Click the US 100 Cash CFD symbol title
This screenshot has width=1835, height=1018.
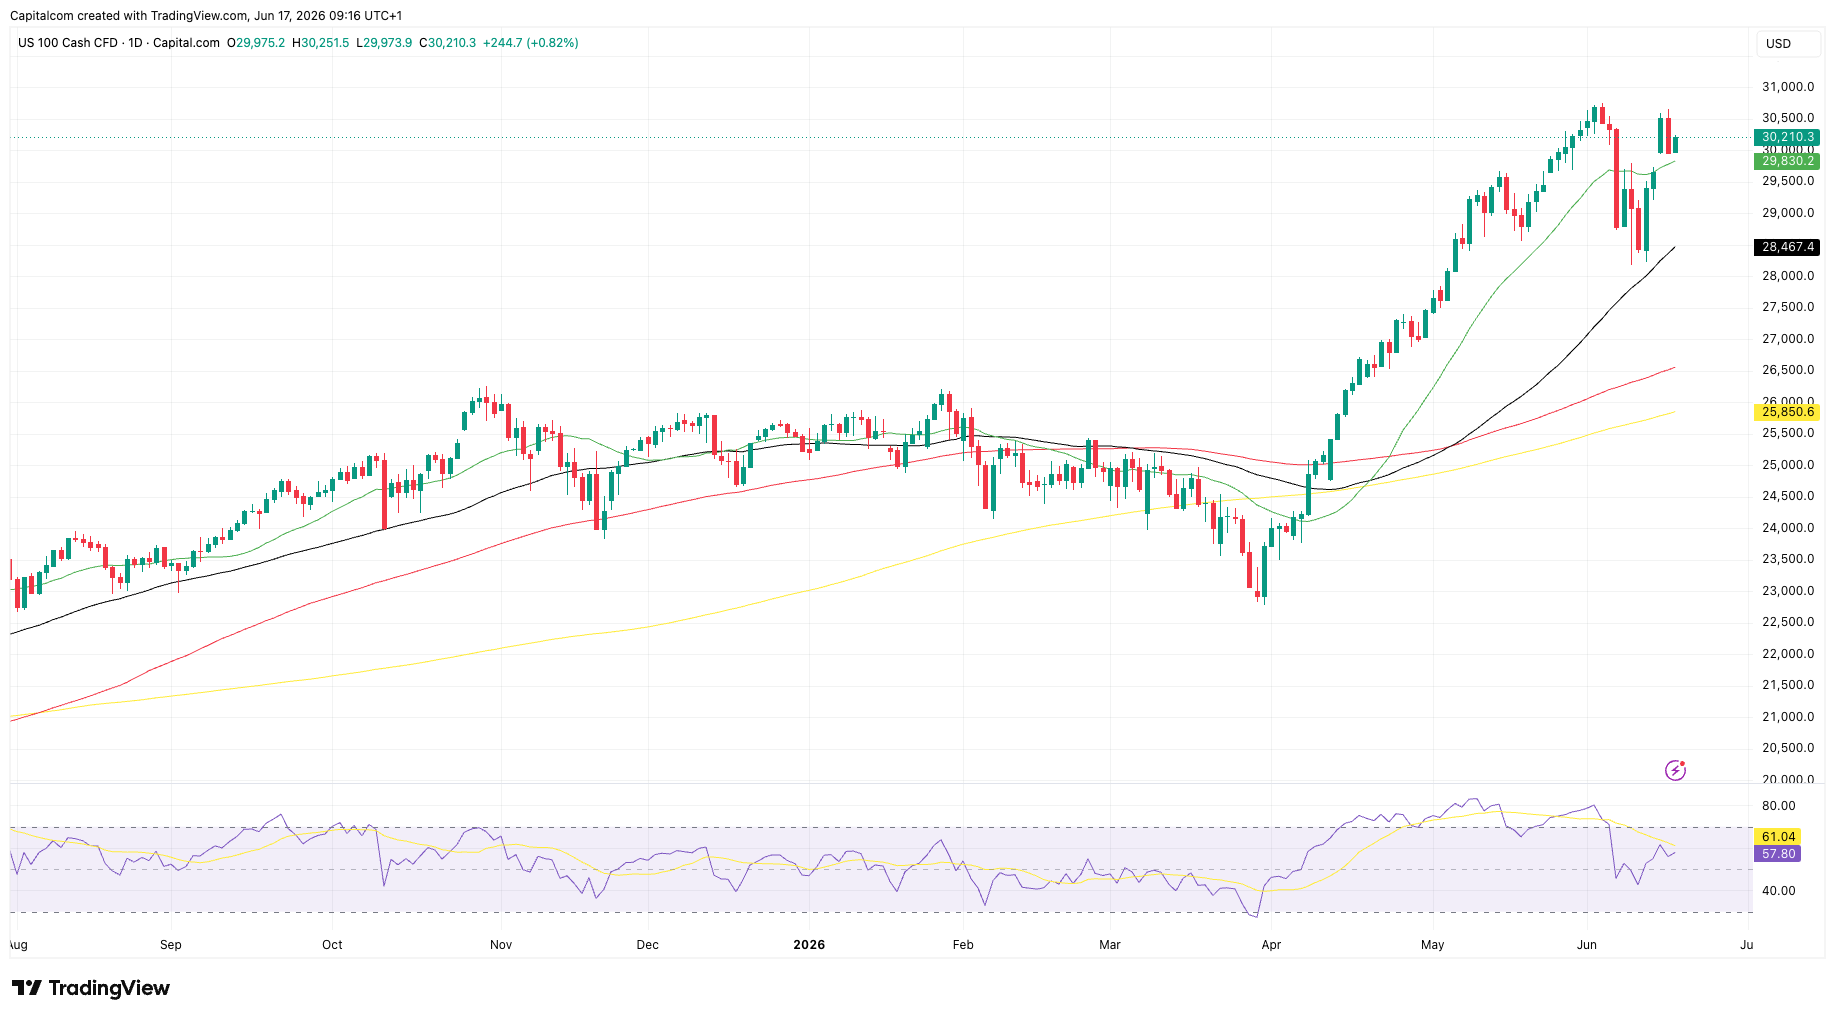[x=68, y=43]
